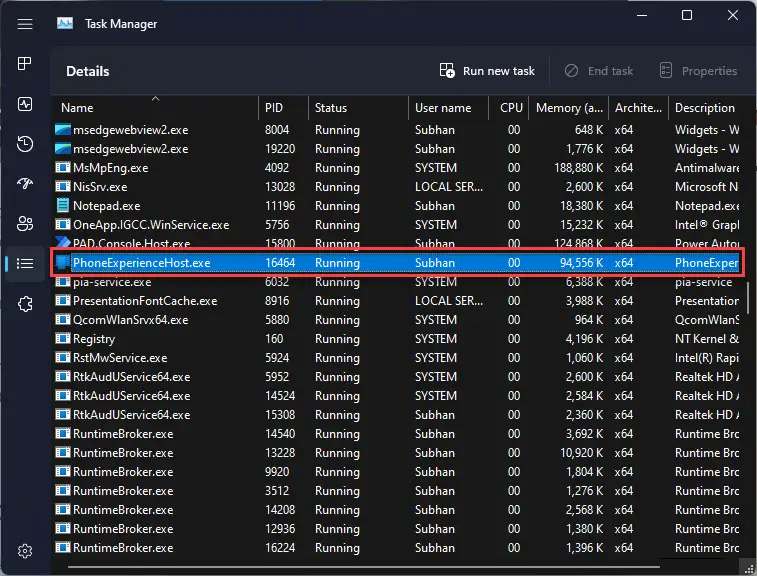Sort by the PID column header
The image size is (757, 576).
click(283, 108)
